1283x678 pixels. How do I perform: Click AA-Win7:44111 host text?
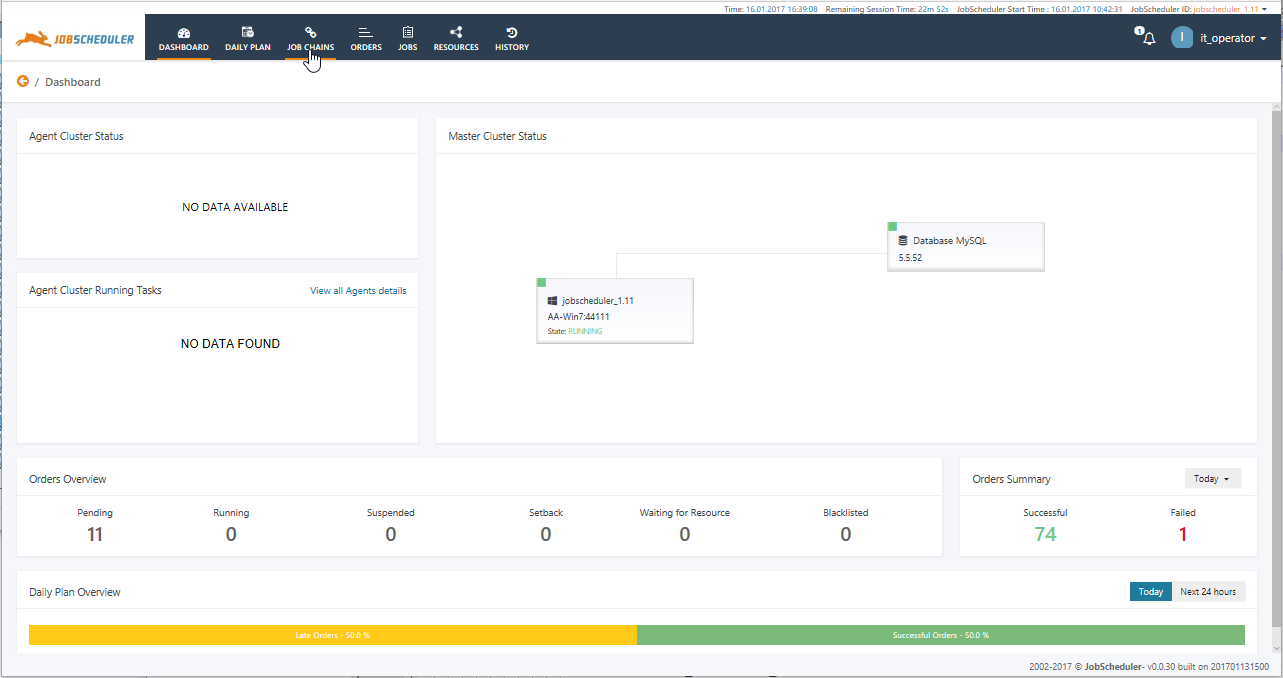coord(579,316)
